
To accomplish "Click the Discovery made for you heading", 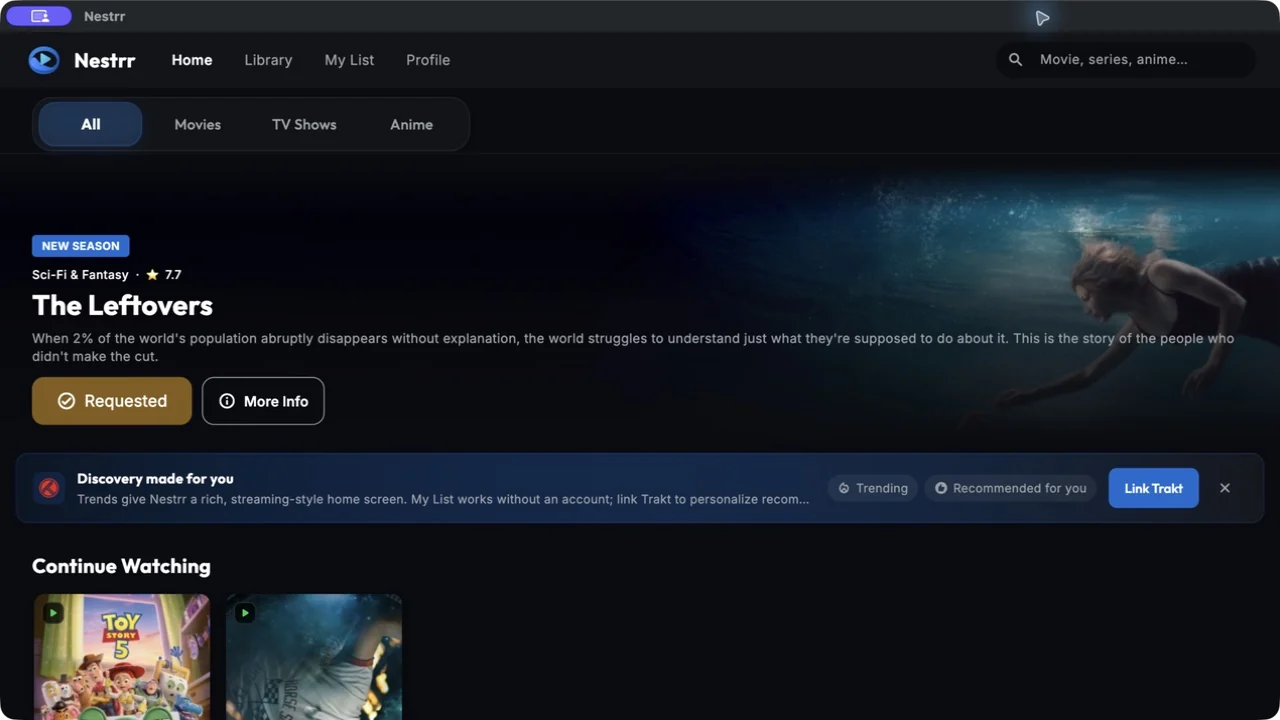I will click(155, 479).
